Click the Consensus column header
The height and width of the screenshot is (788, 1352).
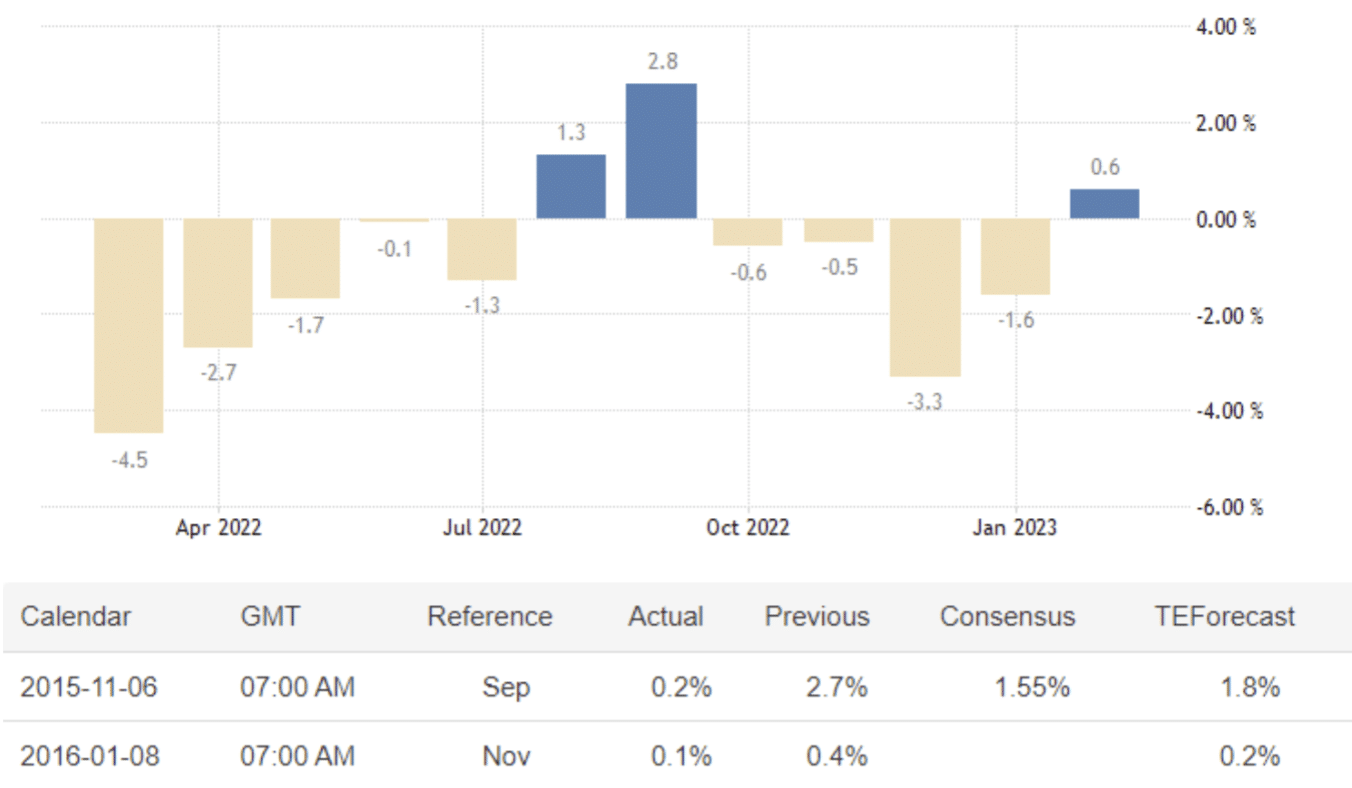point(1007,616)
